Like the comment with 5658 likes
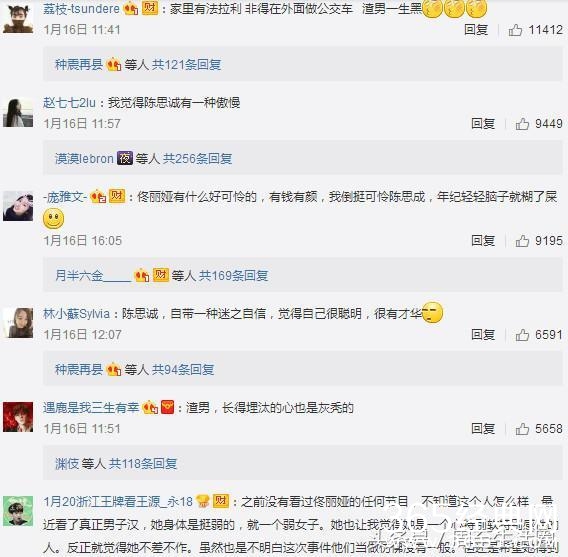The image size is (568, 557). pyautogui.click(x=522, y=429)
